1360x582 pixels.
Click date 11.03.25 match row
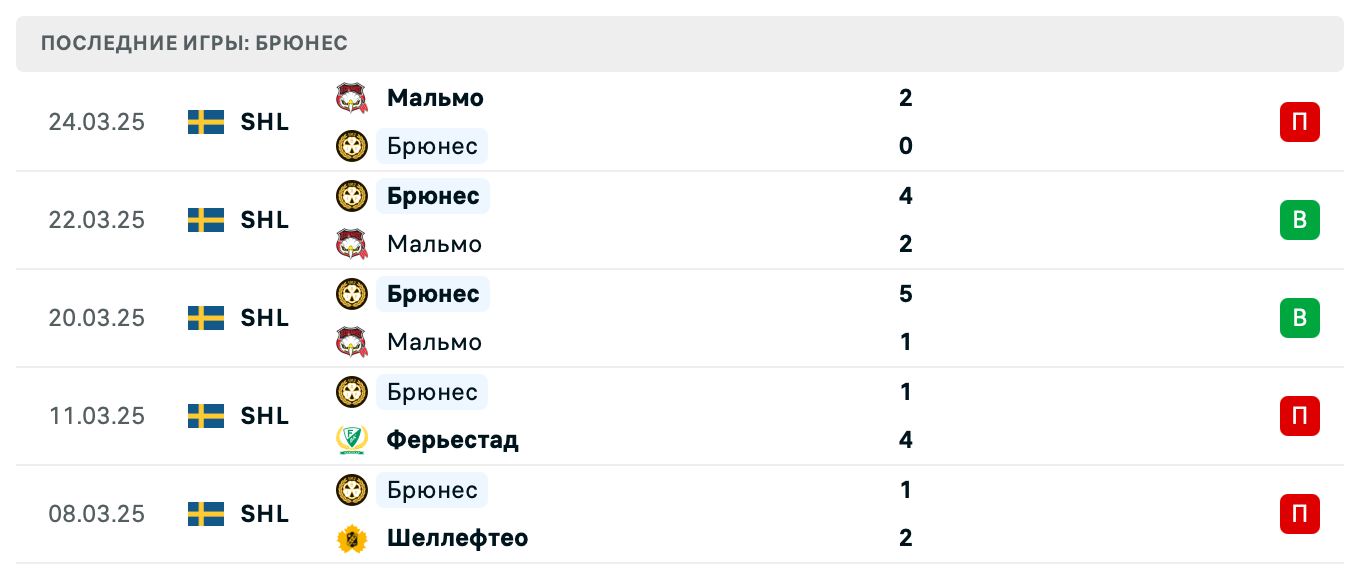pos(97,416)
